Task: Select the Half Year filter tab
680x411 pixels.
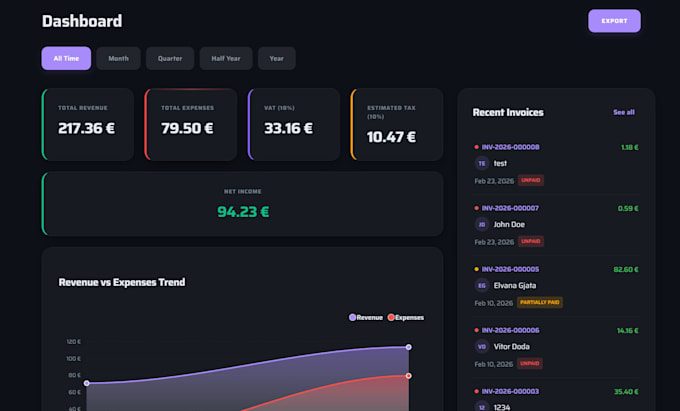Action: [226, 58]
